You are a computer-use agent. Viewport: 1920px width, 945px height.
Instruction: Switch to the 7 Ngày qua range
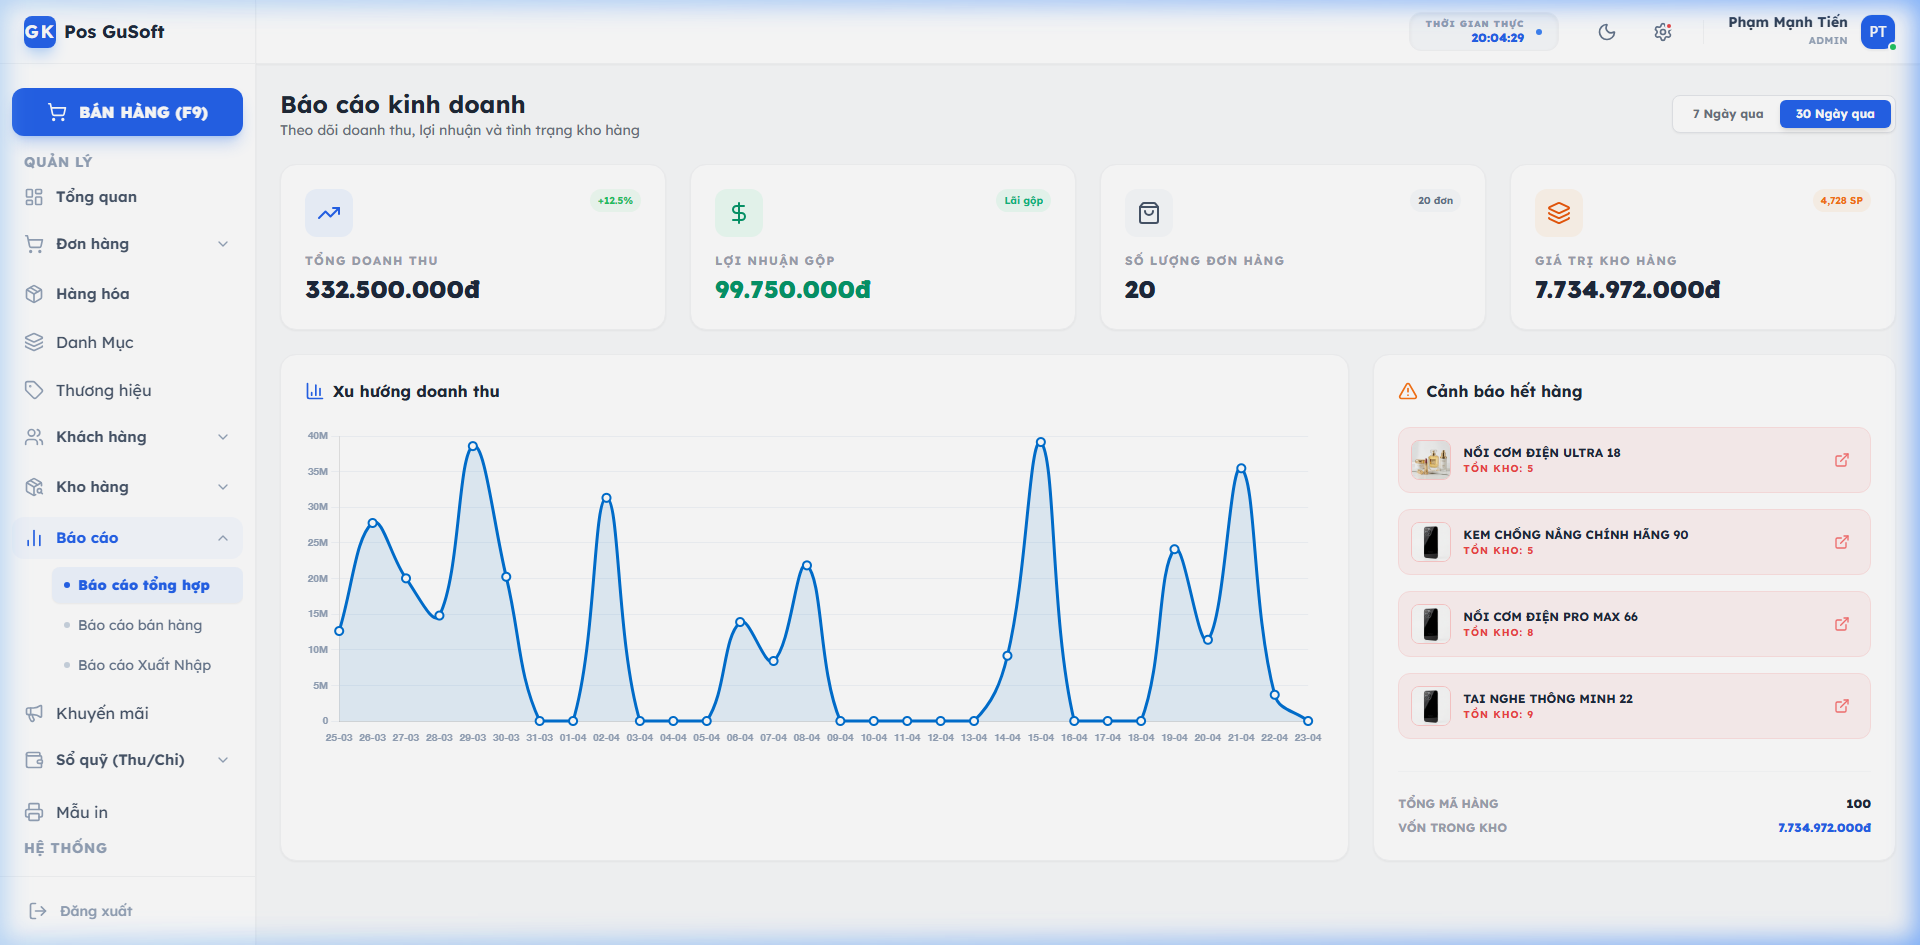point(1727,114)
